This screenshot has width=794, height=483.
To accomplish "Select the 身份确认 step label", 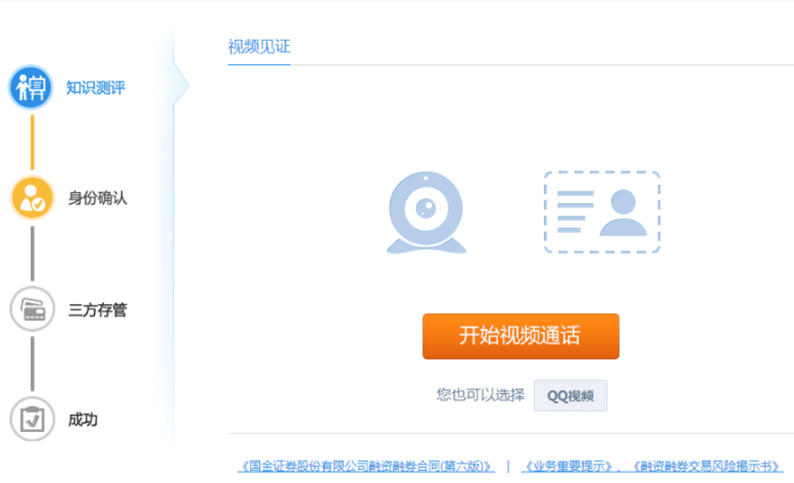I will tap(97, 198).
